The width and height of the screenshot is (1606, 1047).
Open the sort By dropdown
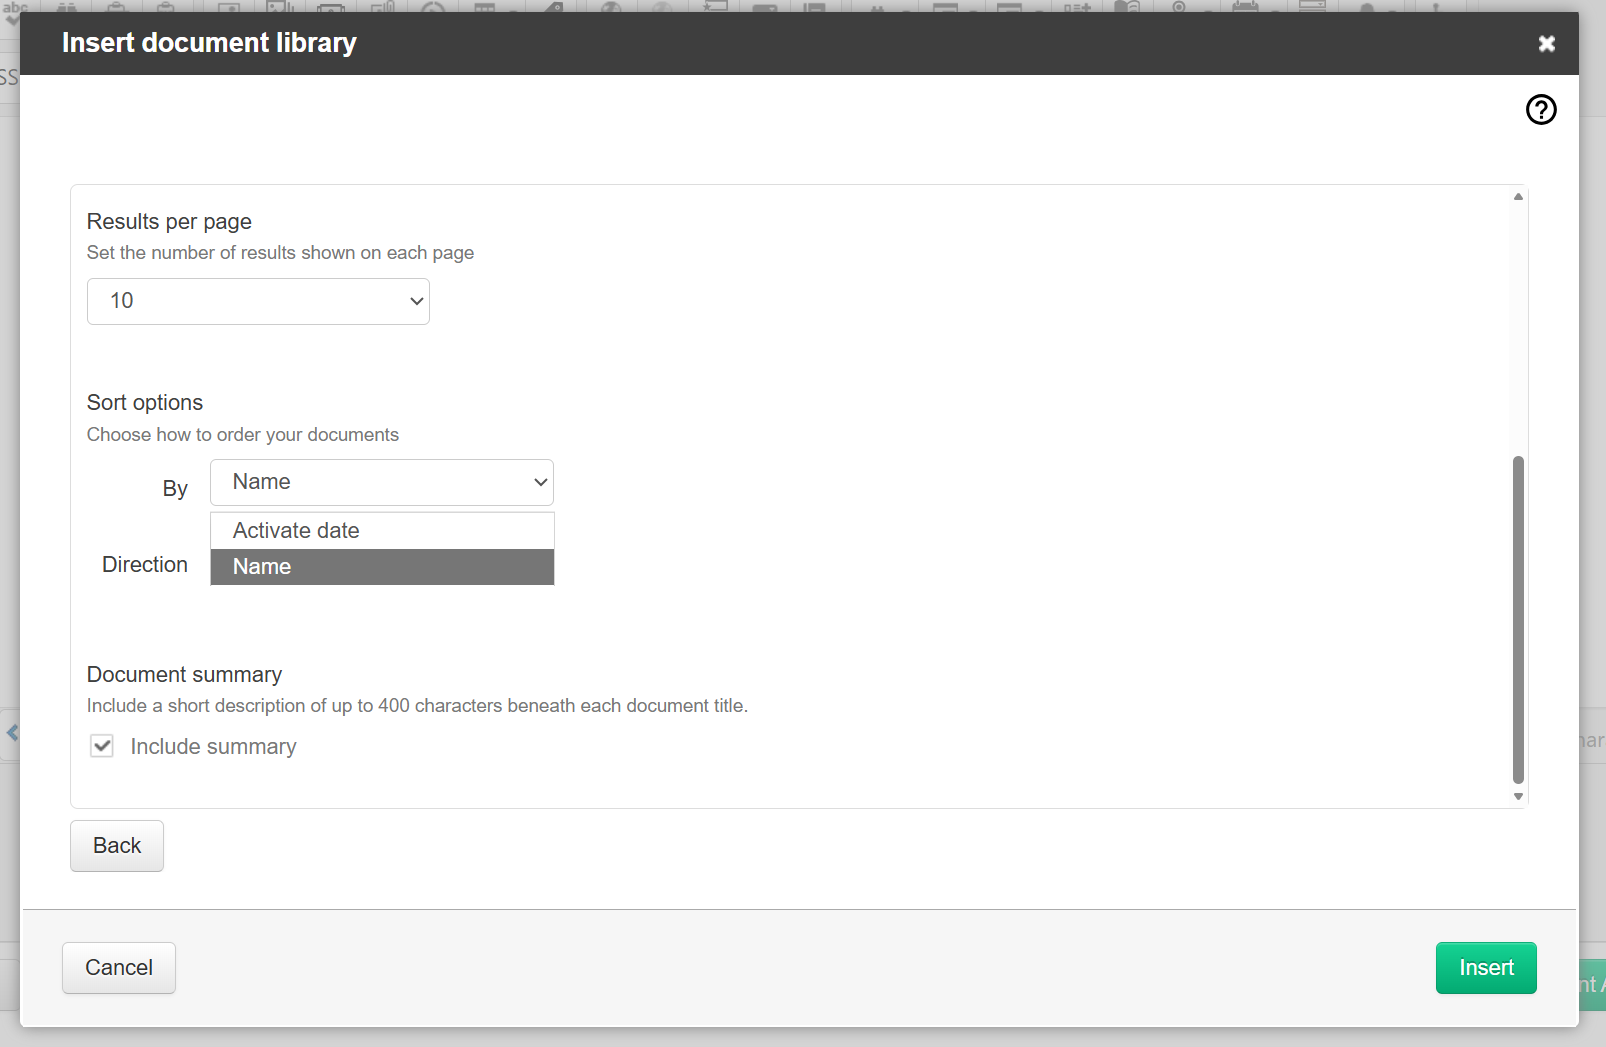coord(381,482)
